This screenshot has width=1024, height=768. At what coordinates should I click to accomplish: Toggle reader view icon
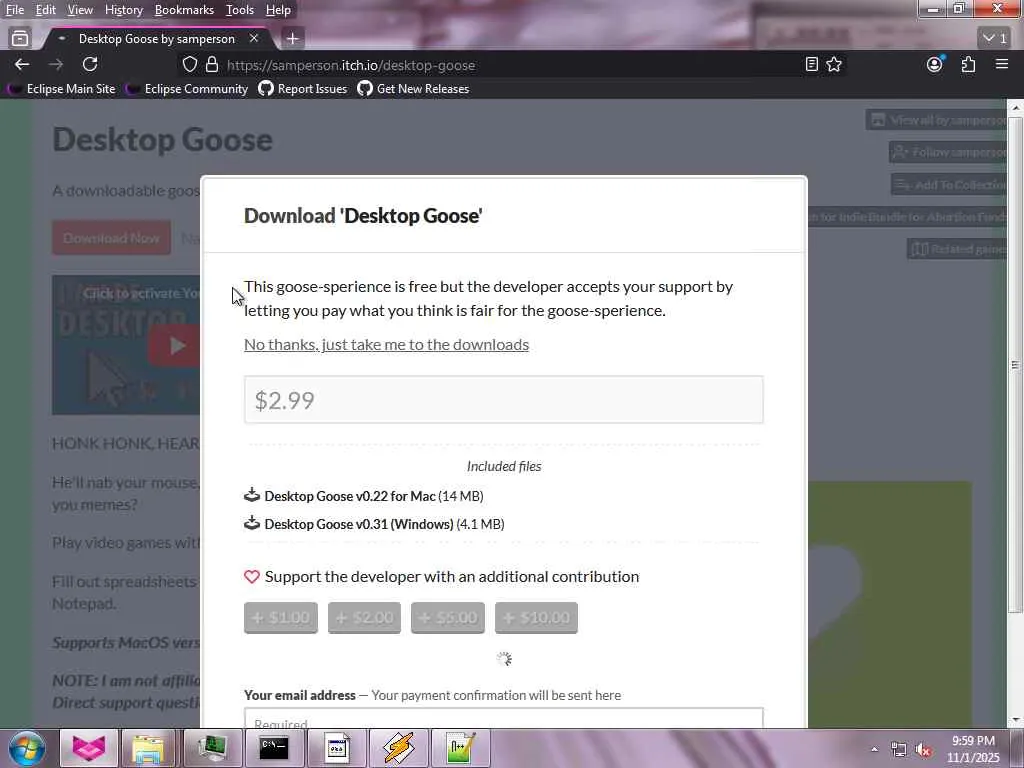[x=811, y=64]
